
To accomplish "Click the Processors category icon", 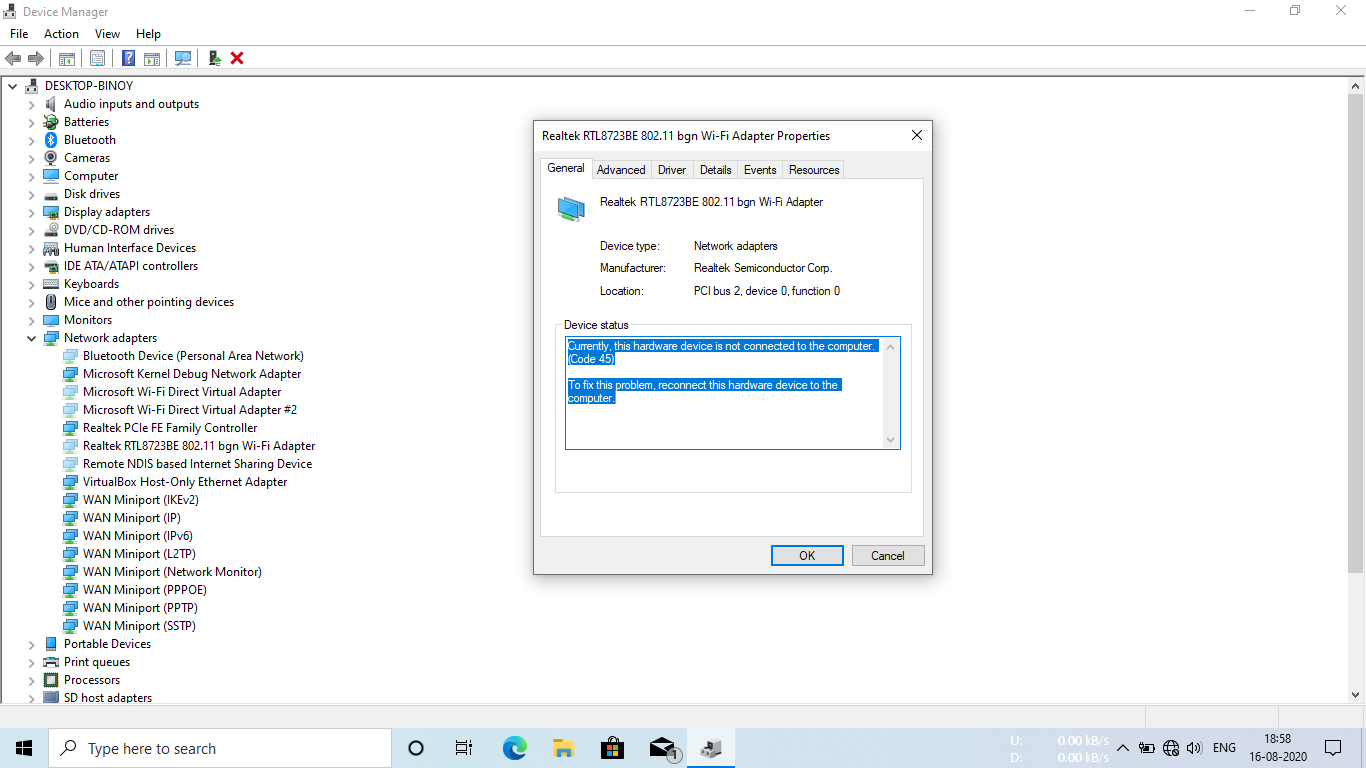I will (51, 680).
